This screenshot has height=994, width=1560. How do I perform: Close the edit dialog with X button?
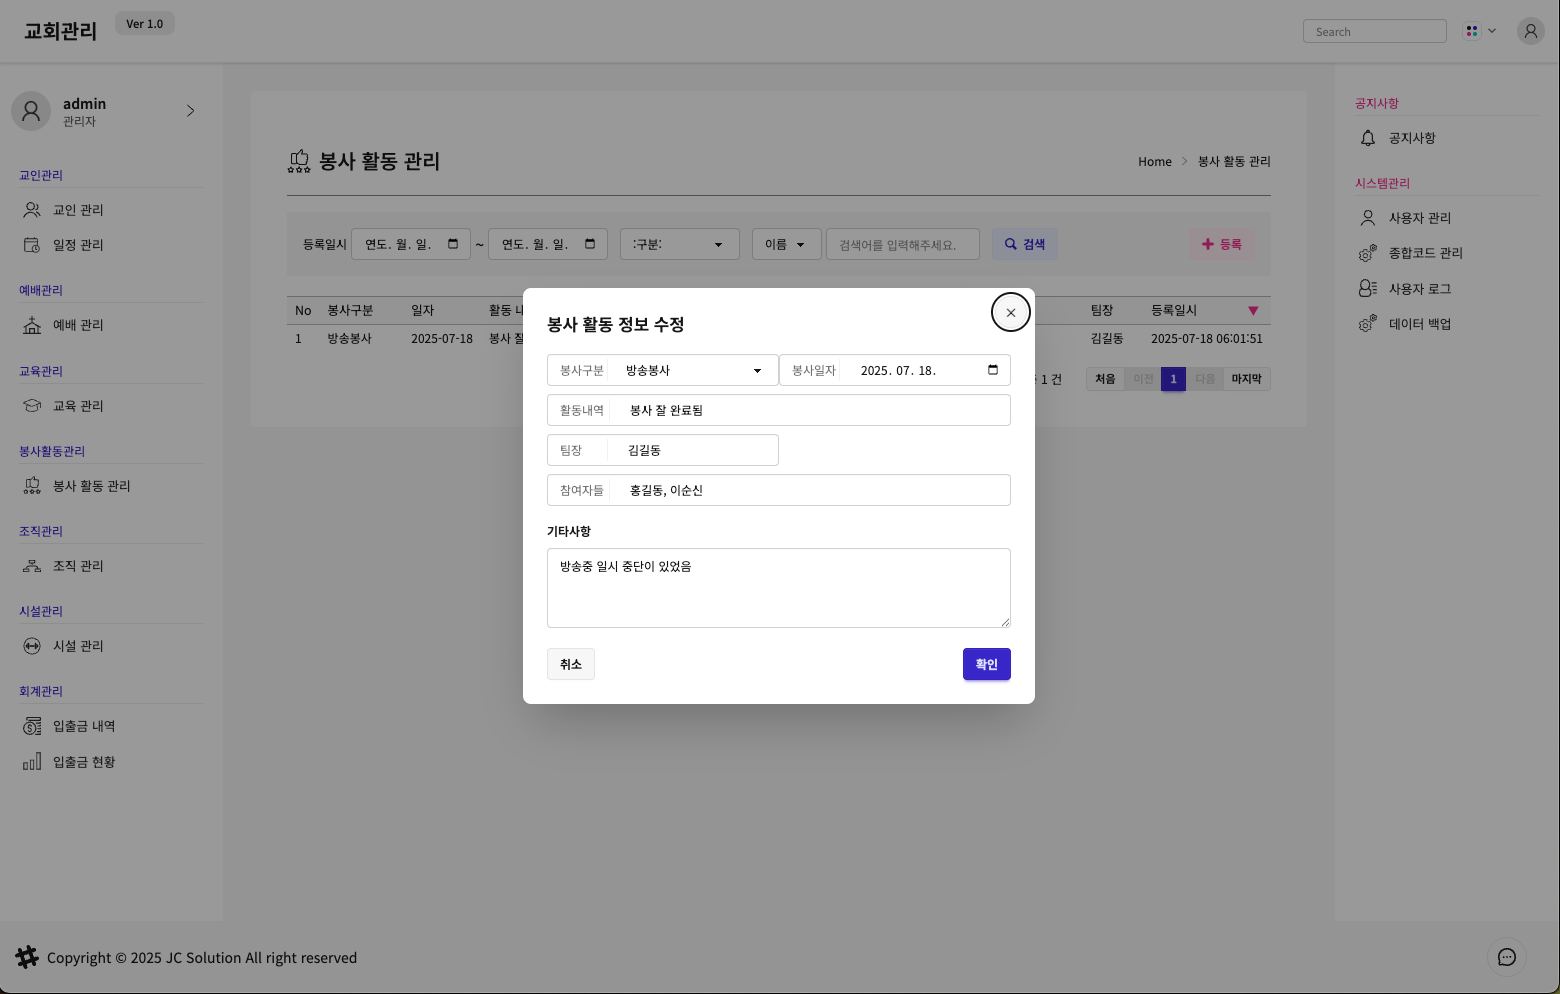pyautogui.click(x=1010, y=312)
